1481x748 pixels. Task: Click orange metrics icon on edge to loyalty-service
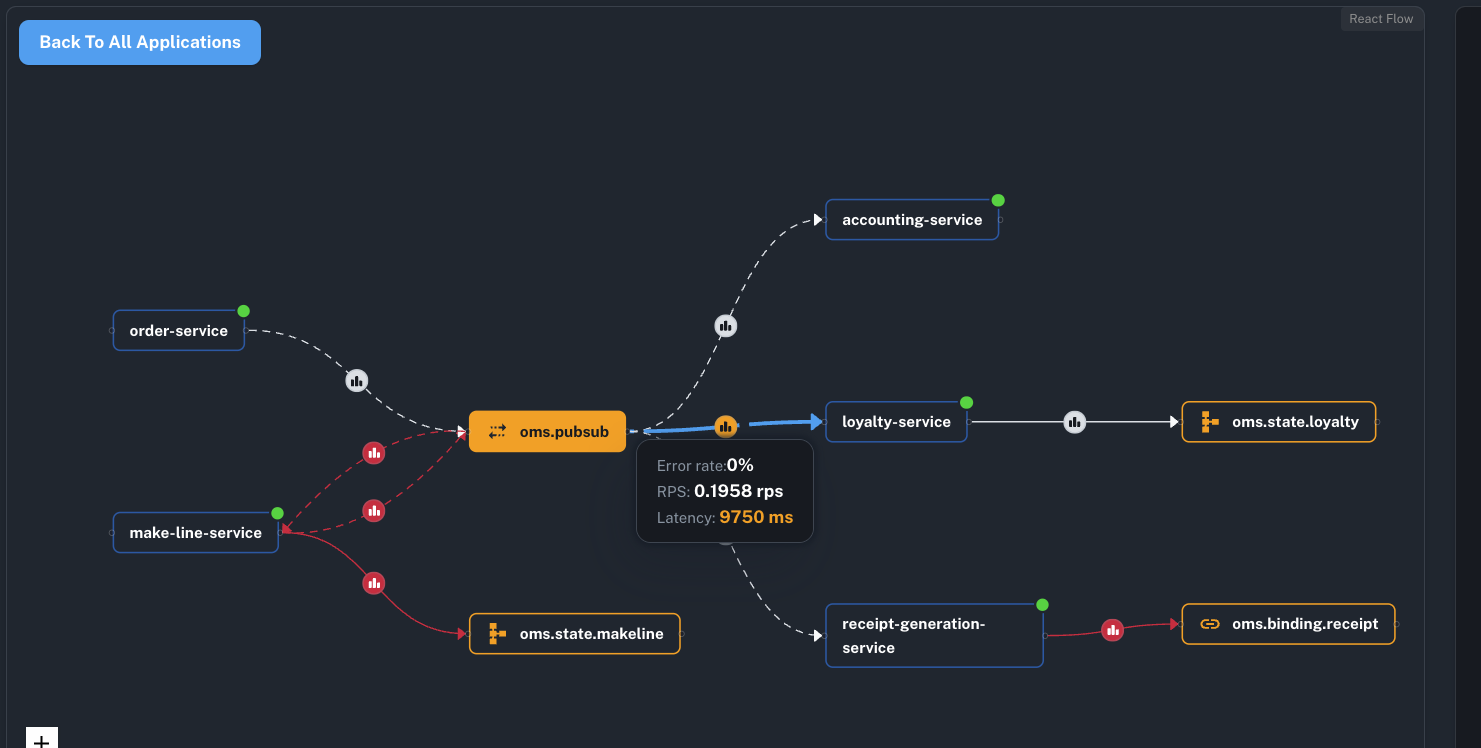pos(726,427)
